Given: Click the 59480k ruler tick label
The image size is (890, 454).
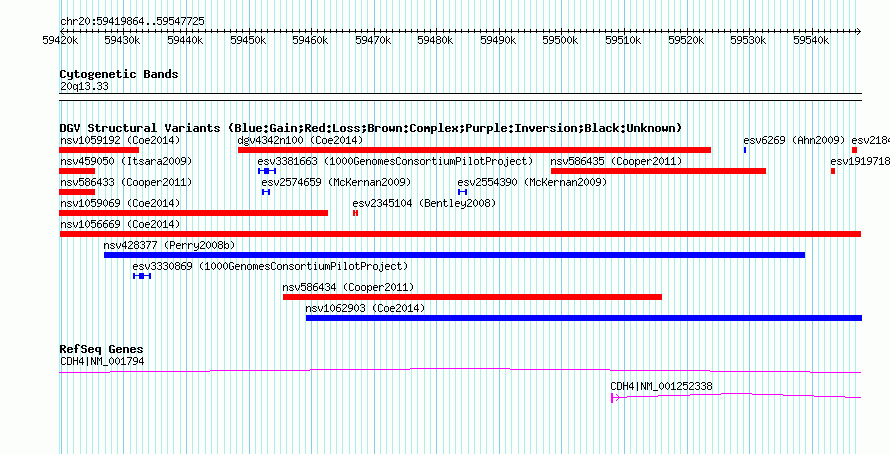Looking at the screenshot, I should pyautogui.click(x=436, y=40).
